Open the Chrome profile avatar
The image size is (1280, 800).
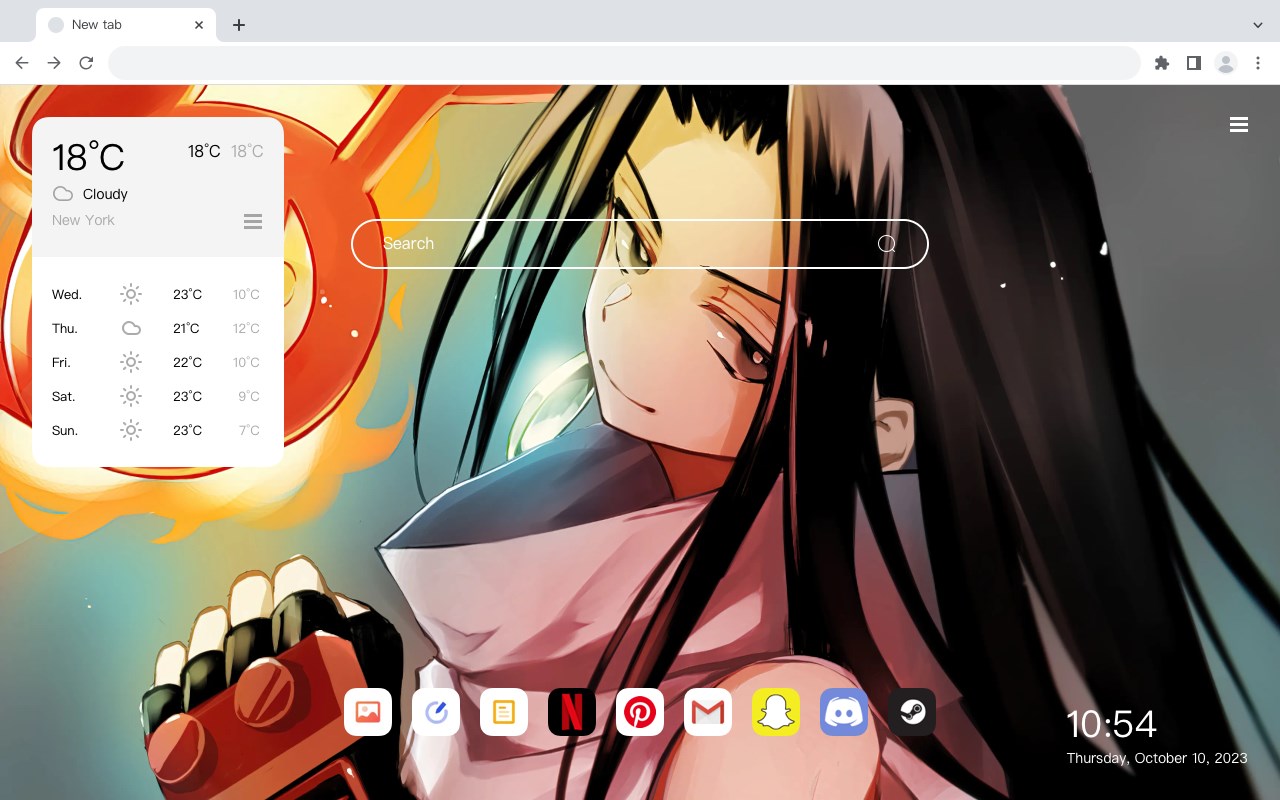pyautogui.click(x=1226, y=63)
